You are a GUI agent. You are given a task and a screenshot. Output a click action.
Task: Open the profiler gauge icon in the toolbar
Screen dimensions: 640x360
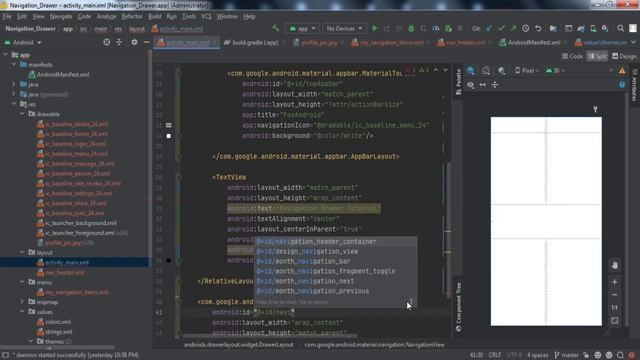(x=436, y=29)
